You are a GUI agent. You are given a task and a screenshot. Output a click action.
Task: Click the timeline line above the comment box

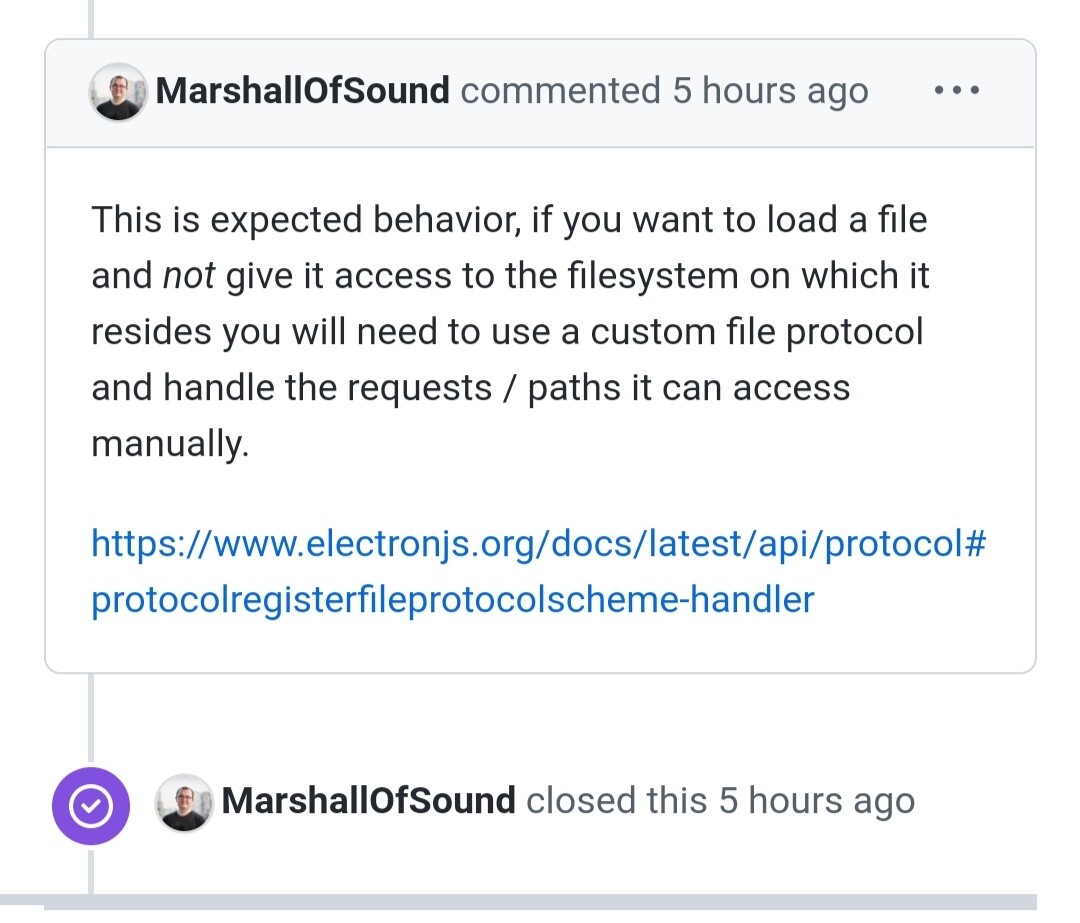[90, 19]
